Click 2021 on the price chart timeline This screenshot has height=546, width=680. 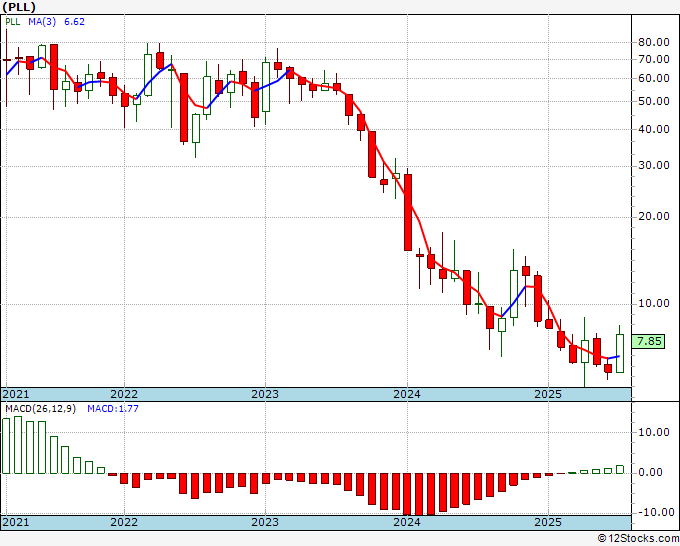pyautogui.click(x=16, y=394)
